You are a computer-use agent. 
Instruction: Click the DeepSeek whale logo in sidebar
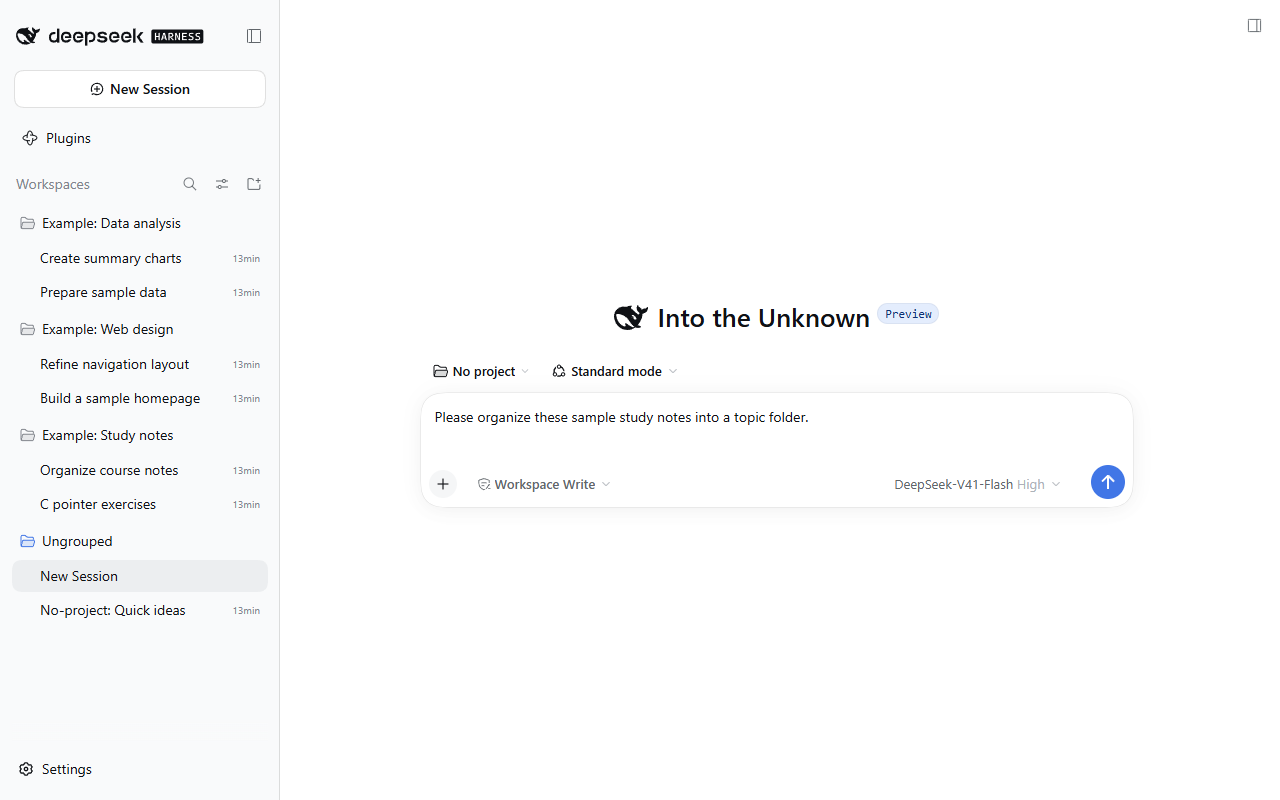pos(28,36)
